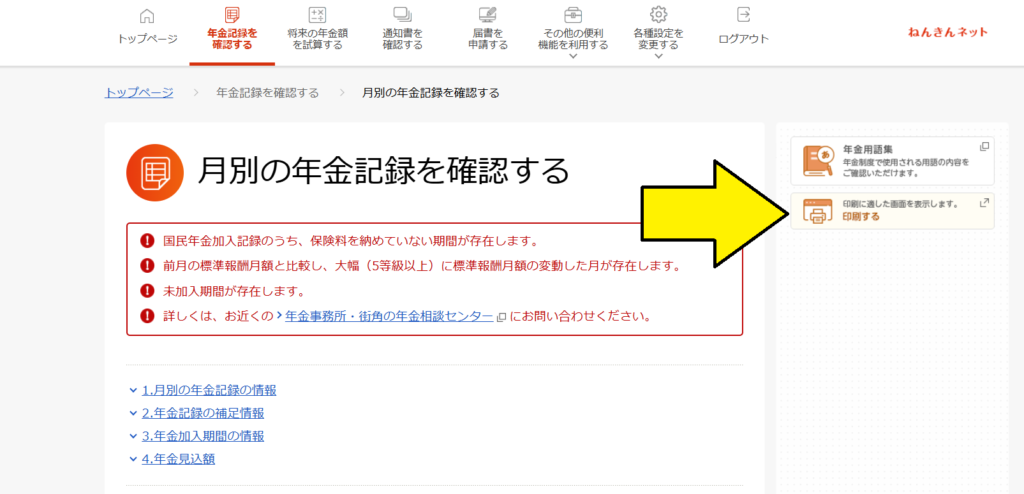Click the gear icon for 各種設定を変更する

pos(658,15)
